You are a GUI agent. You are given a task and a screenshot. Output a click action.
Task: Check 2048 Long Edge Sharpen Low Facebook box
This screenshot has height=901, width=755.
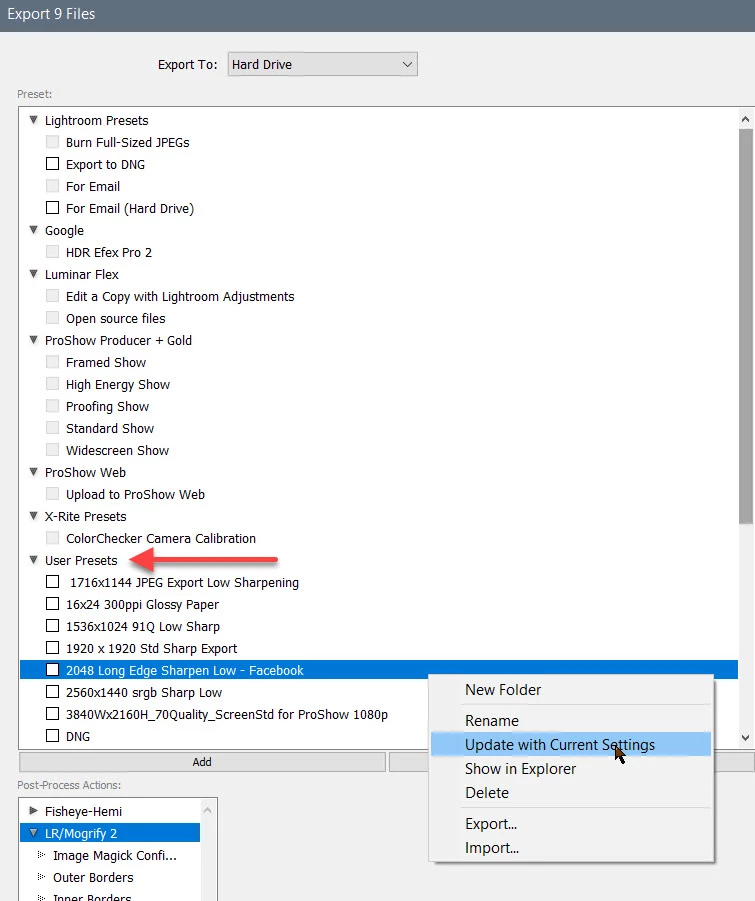(x=52, y=669)
